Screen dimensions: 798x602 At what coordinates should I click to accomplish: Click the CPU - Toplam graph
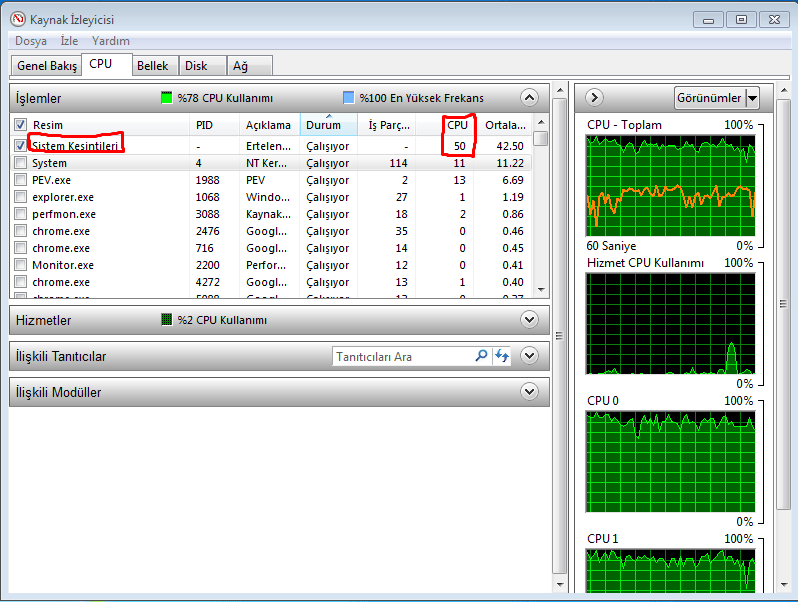click(670, 185)
